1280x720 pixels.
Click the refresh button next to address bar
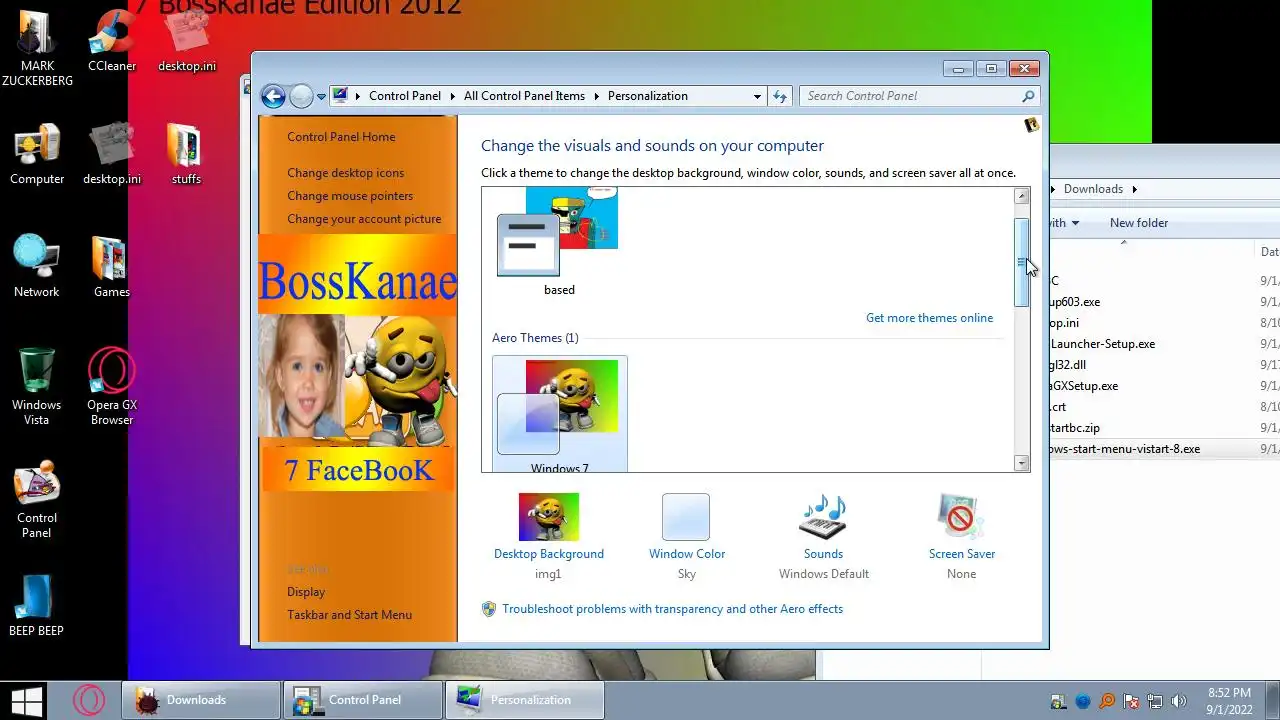pos(781,96)
